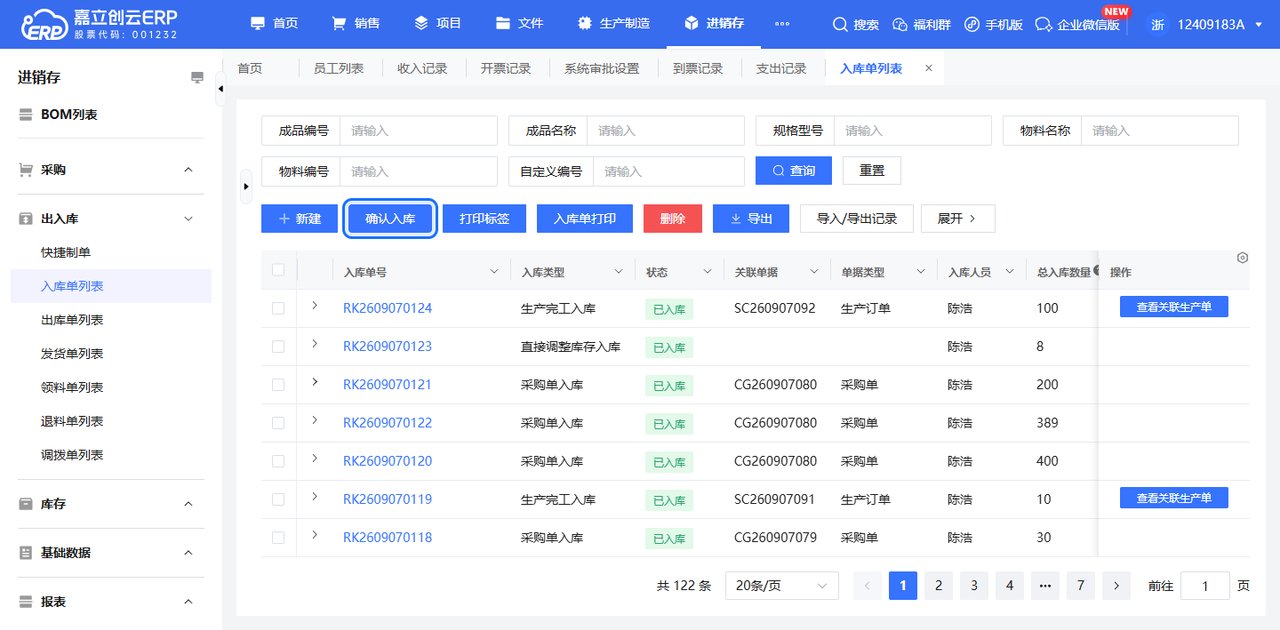Click the 浙 user avatar
1280x630 pixels.
[1157, 24]
